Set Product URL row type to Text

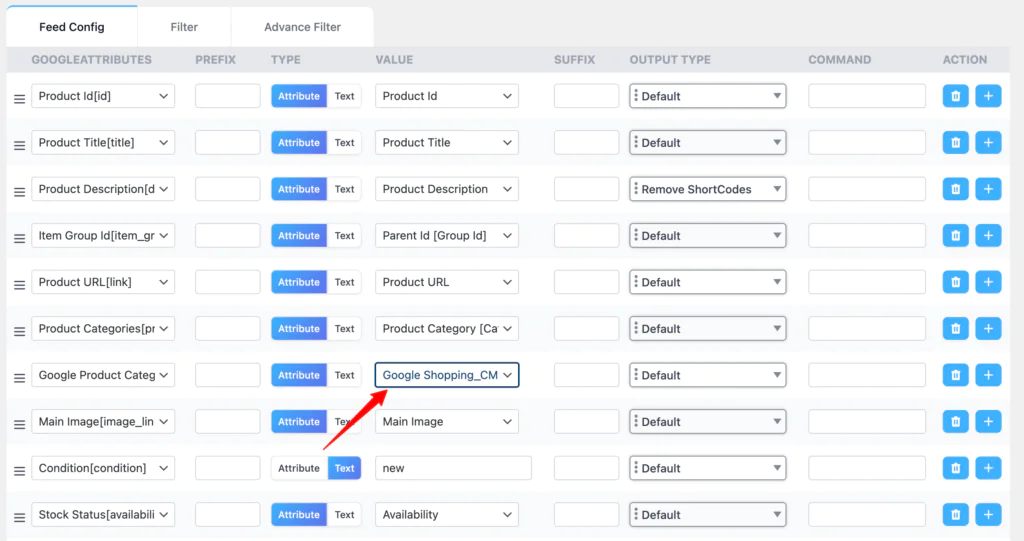click(x=344, y=282)
